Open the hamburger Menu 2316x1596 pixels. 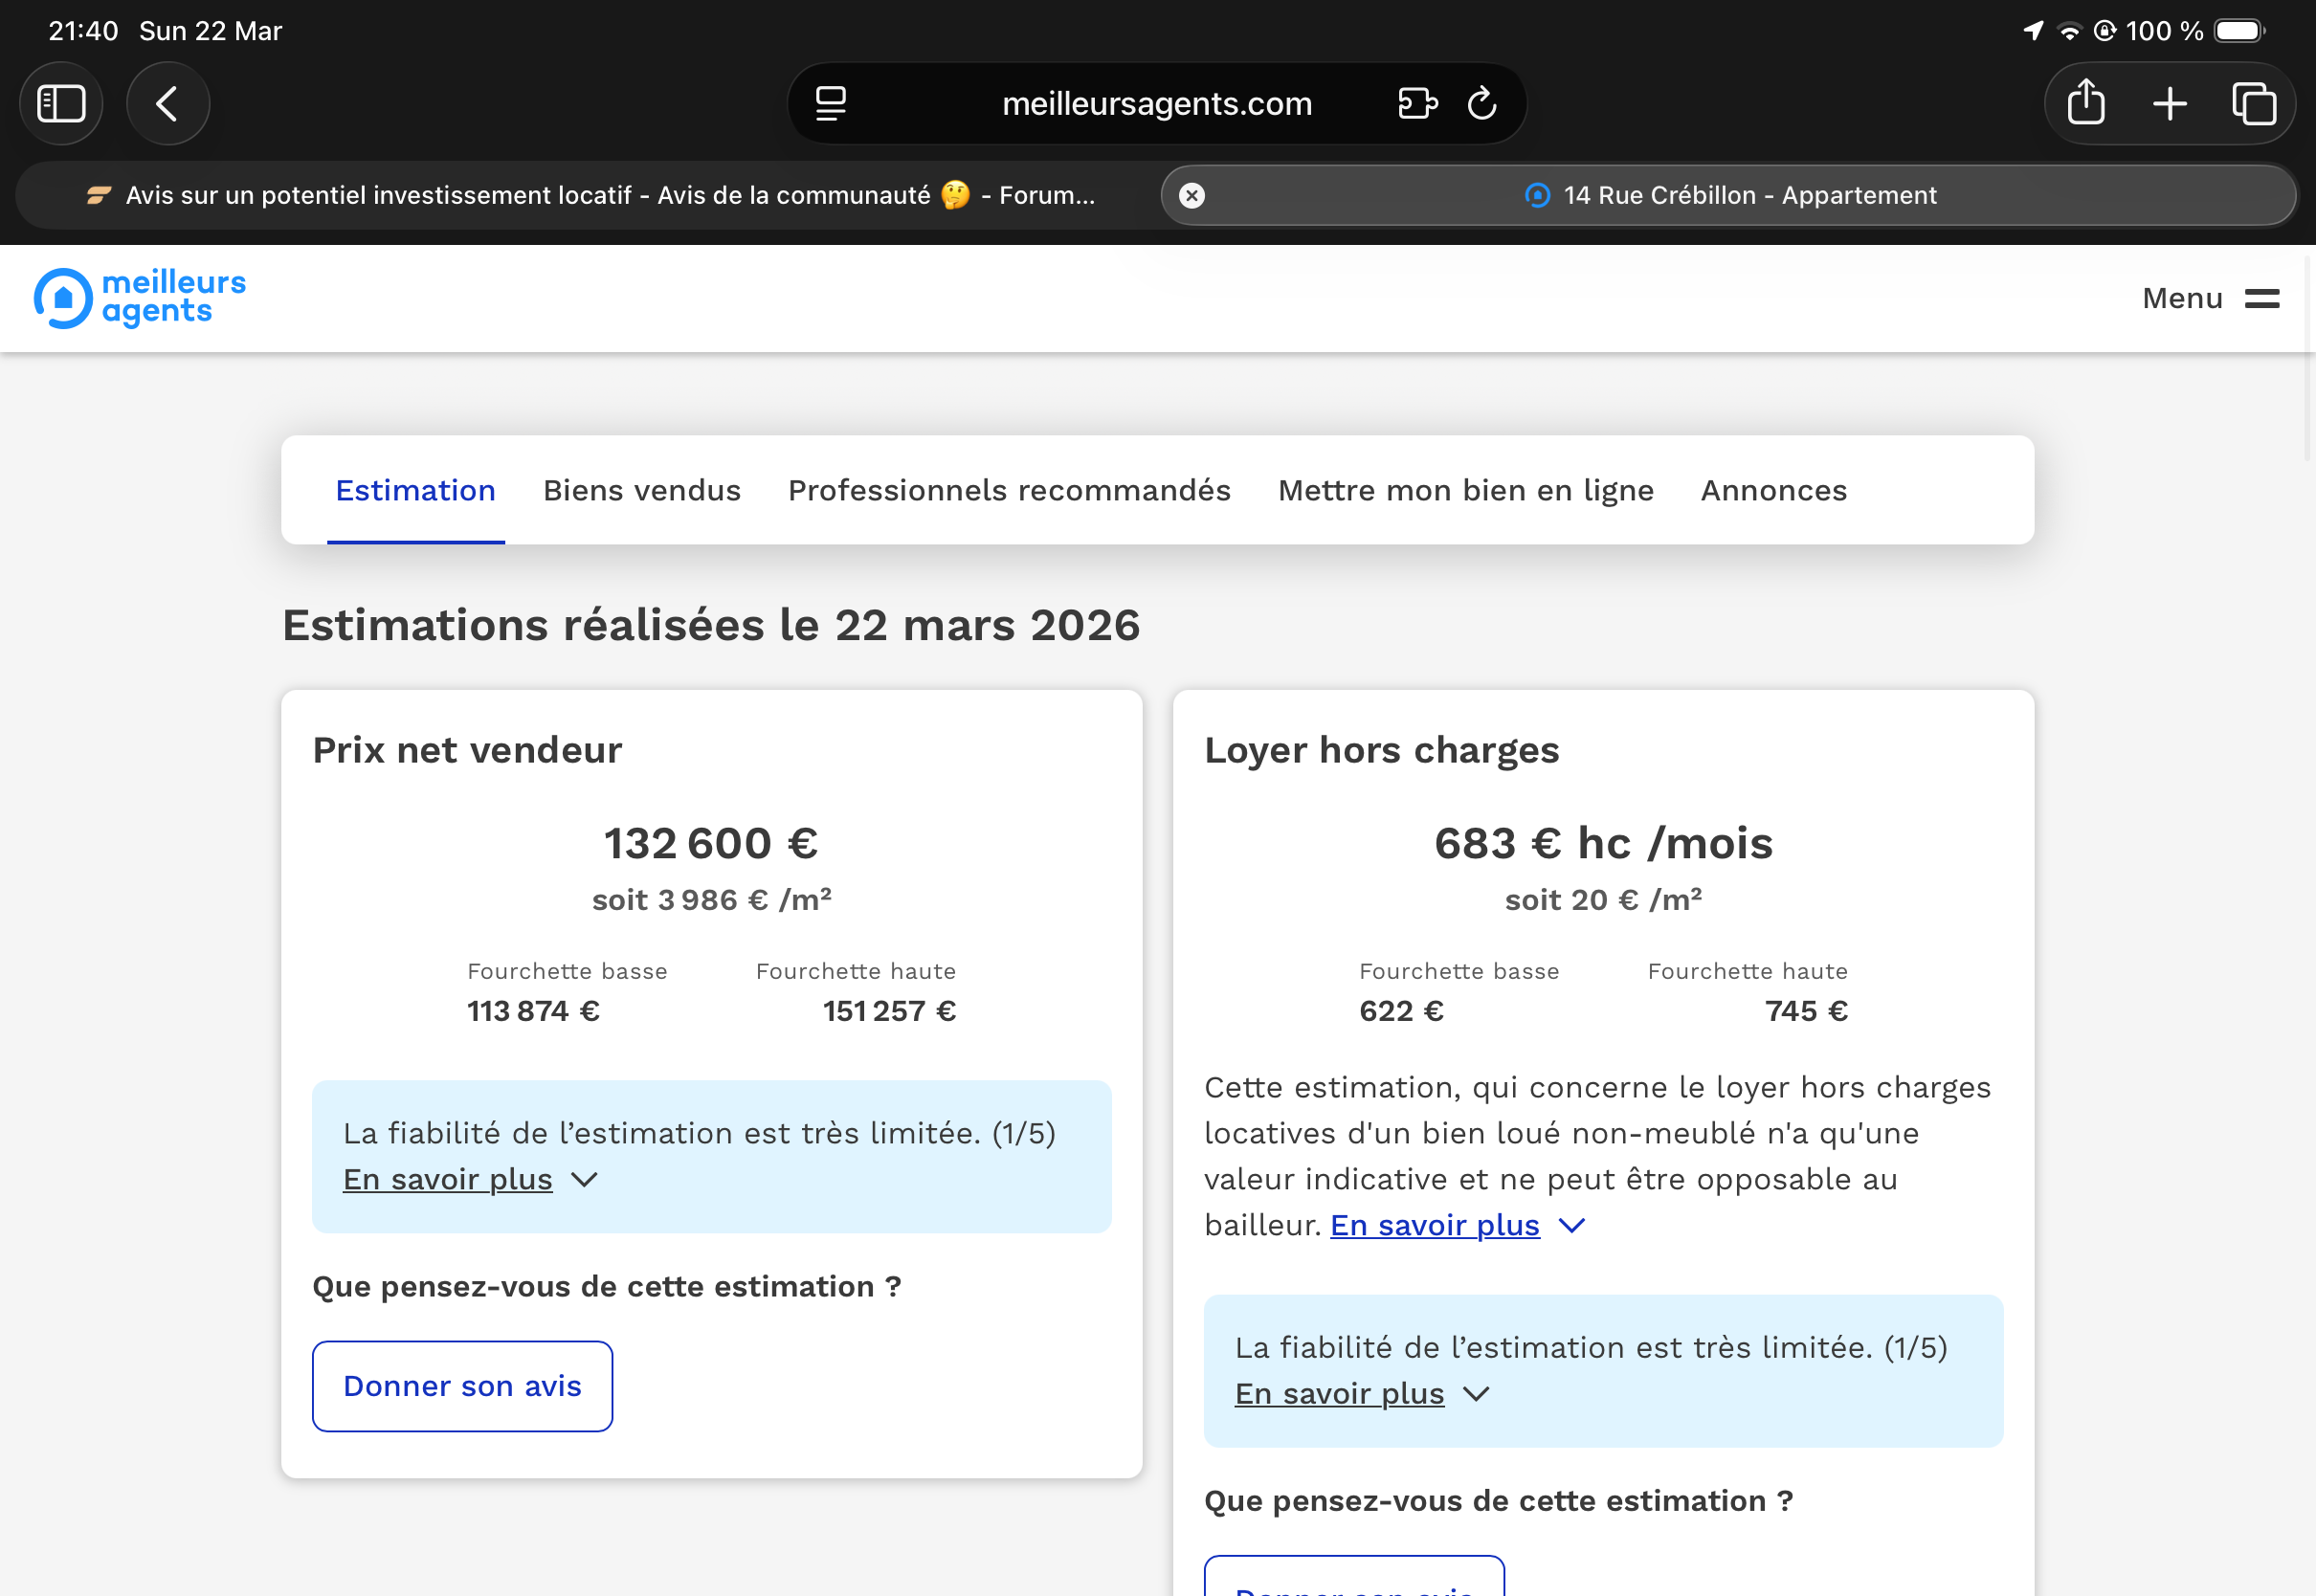coord(2210,298)
